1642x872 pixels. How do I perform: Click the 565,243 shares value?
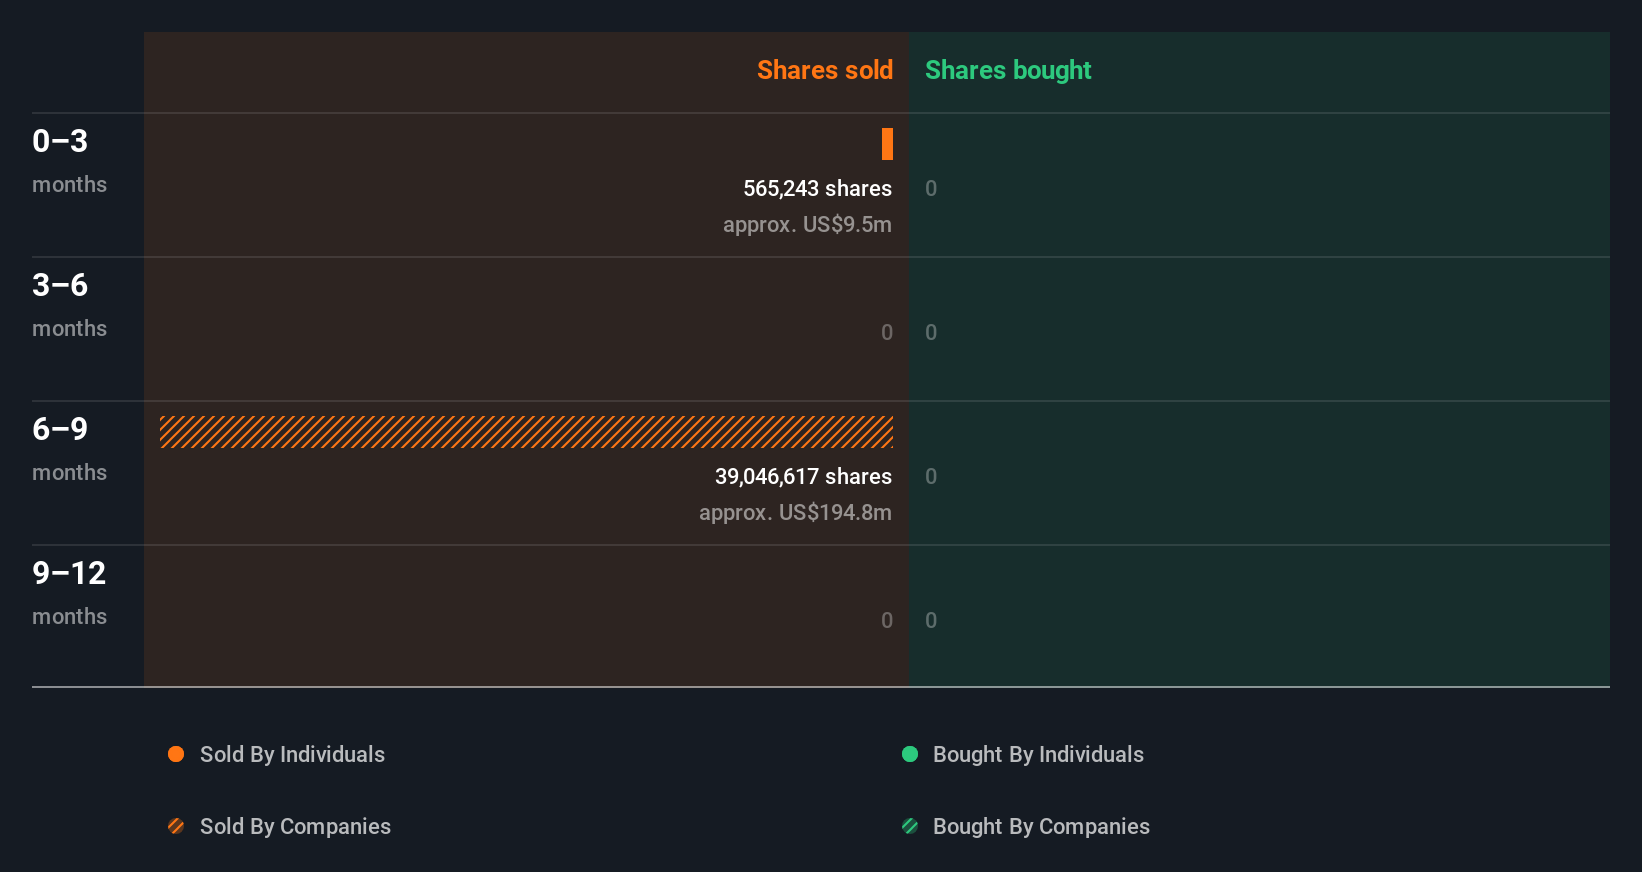click(817, 188)
